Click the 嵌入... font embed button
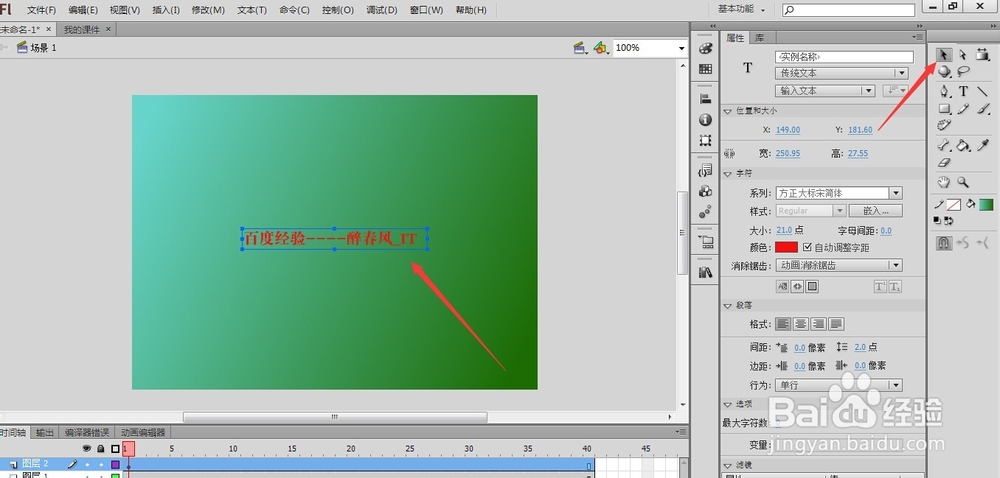Screen dimensions: 1000x478 [x=876, y=211]
